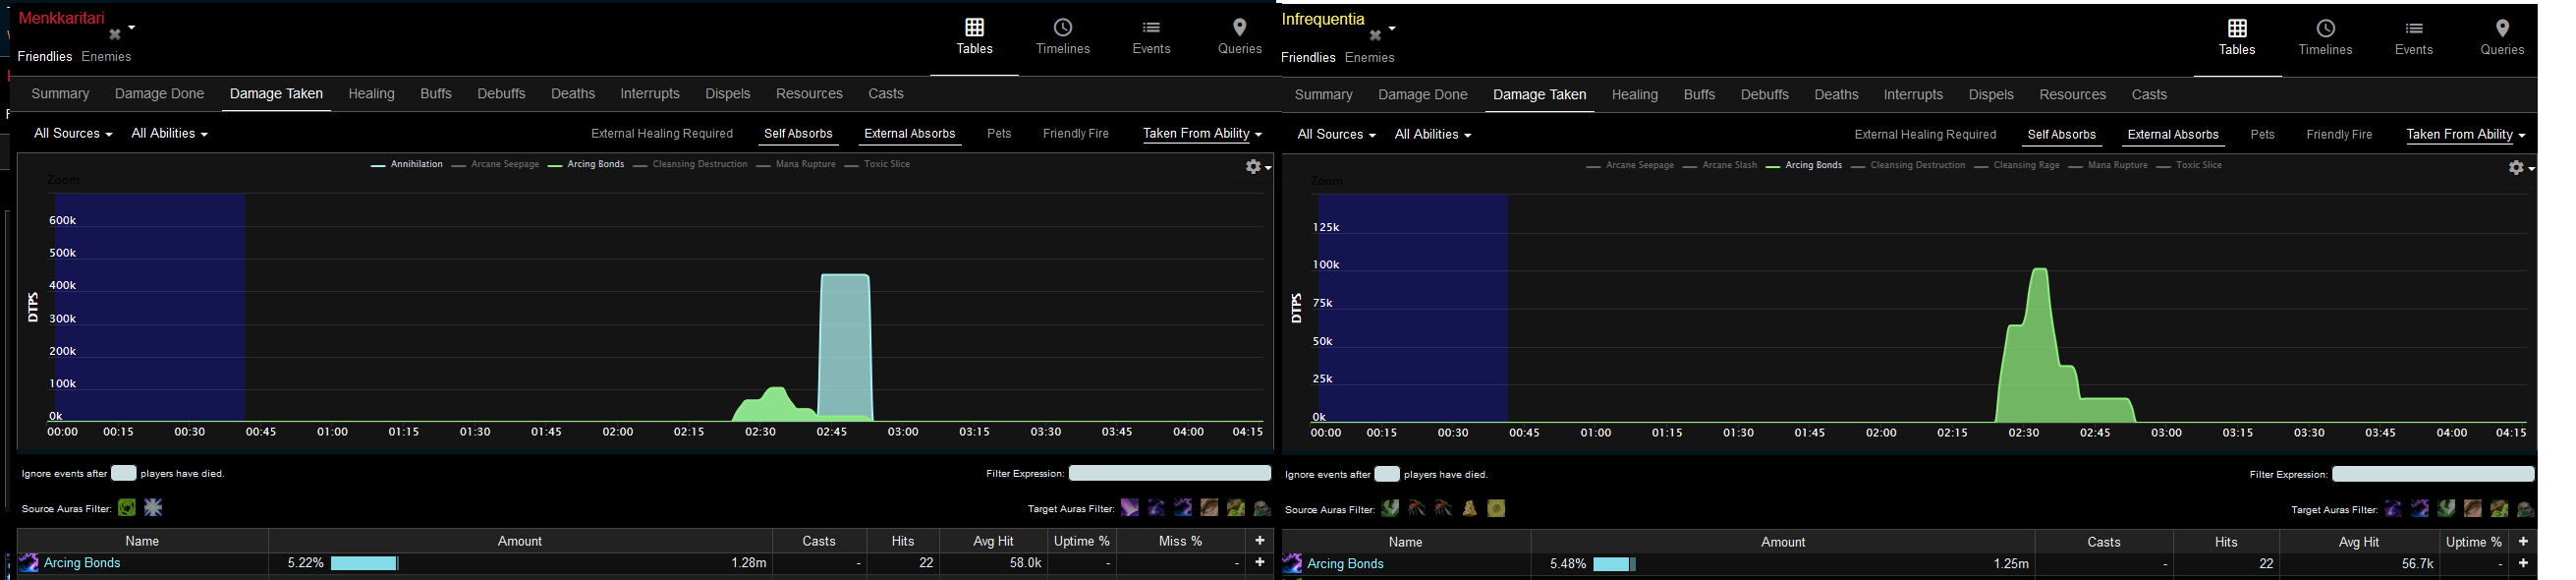The image size is (2576, 580).
Task: Click the Enemies link under Infrequentia
Action: pyautogui.click(x=1369, y=58)
